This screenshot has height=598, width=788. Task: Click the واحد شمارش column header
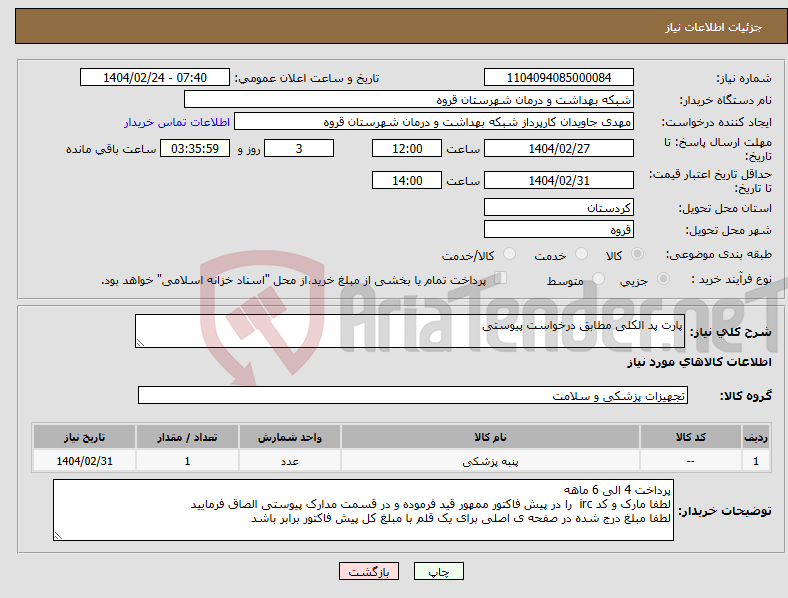point(290,437)
